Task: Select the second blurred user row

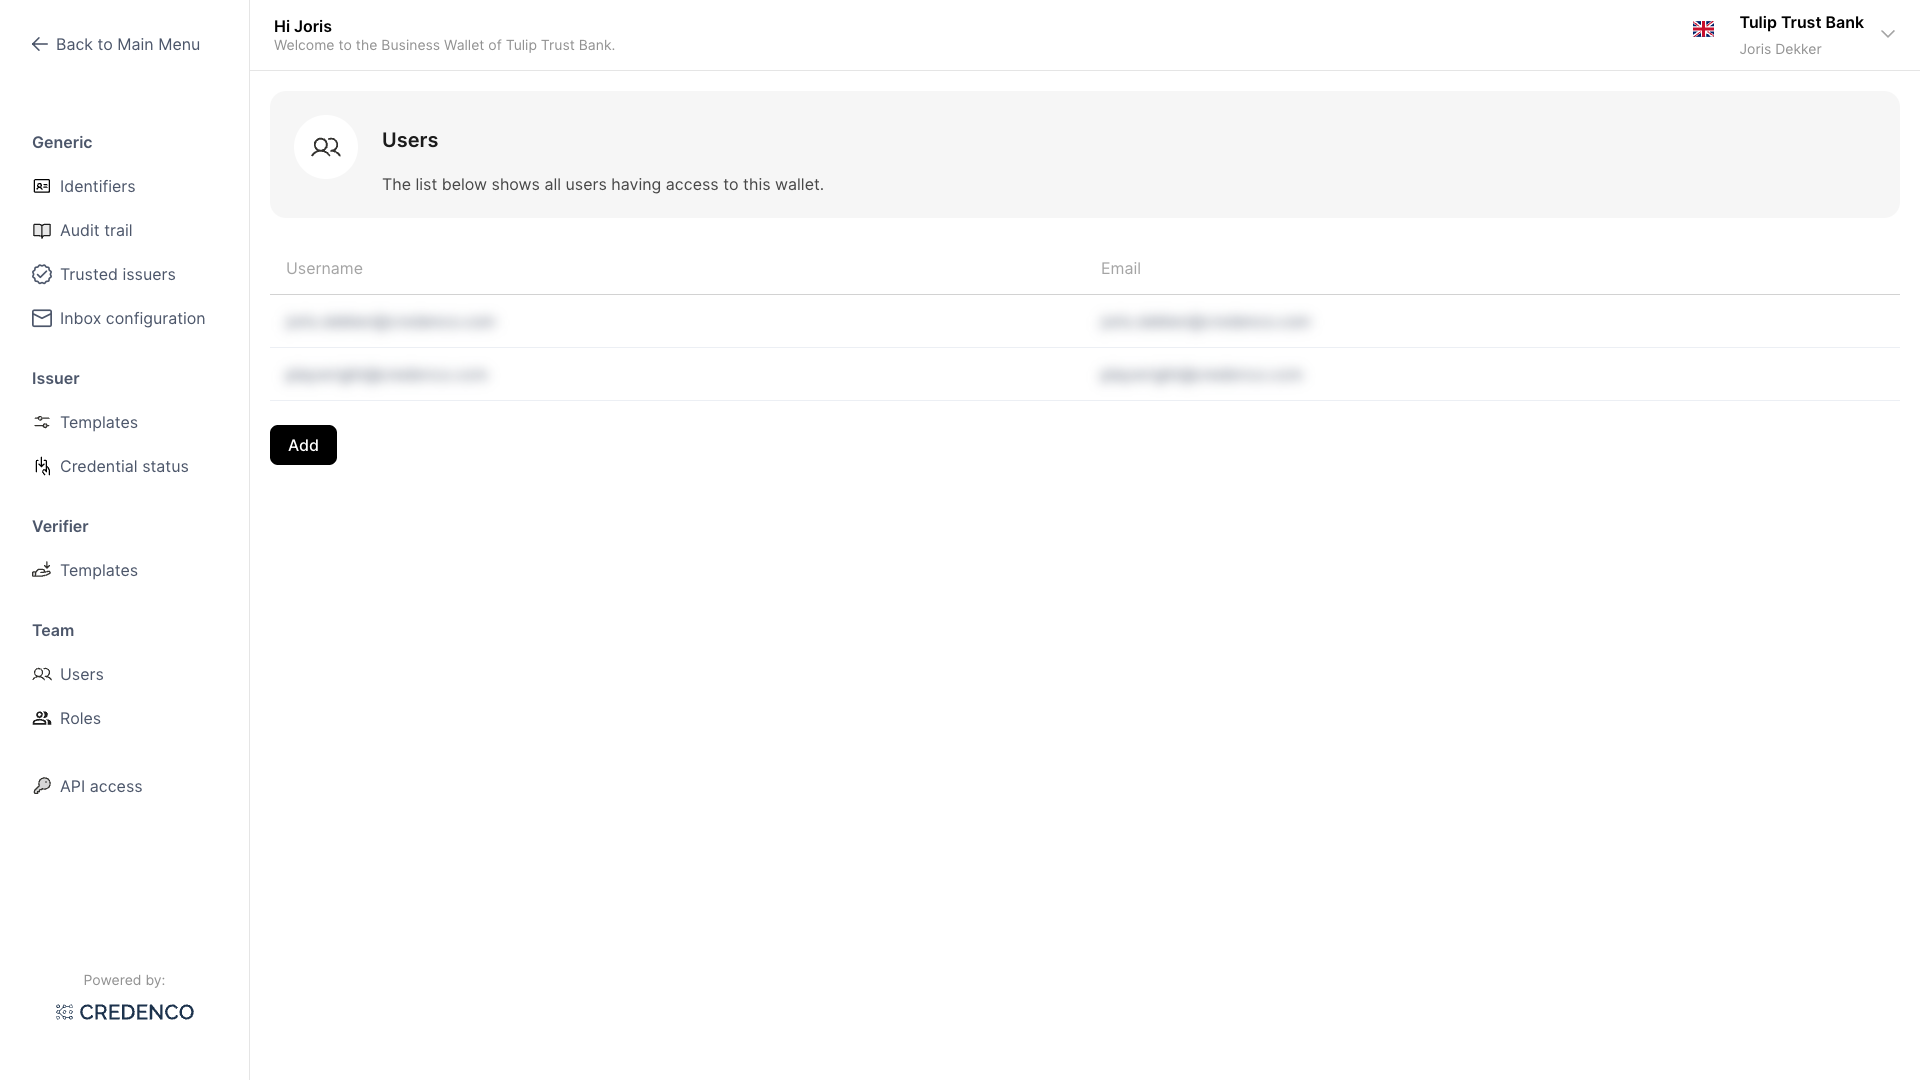Action: click(387, 375)
